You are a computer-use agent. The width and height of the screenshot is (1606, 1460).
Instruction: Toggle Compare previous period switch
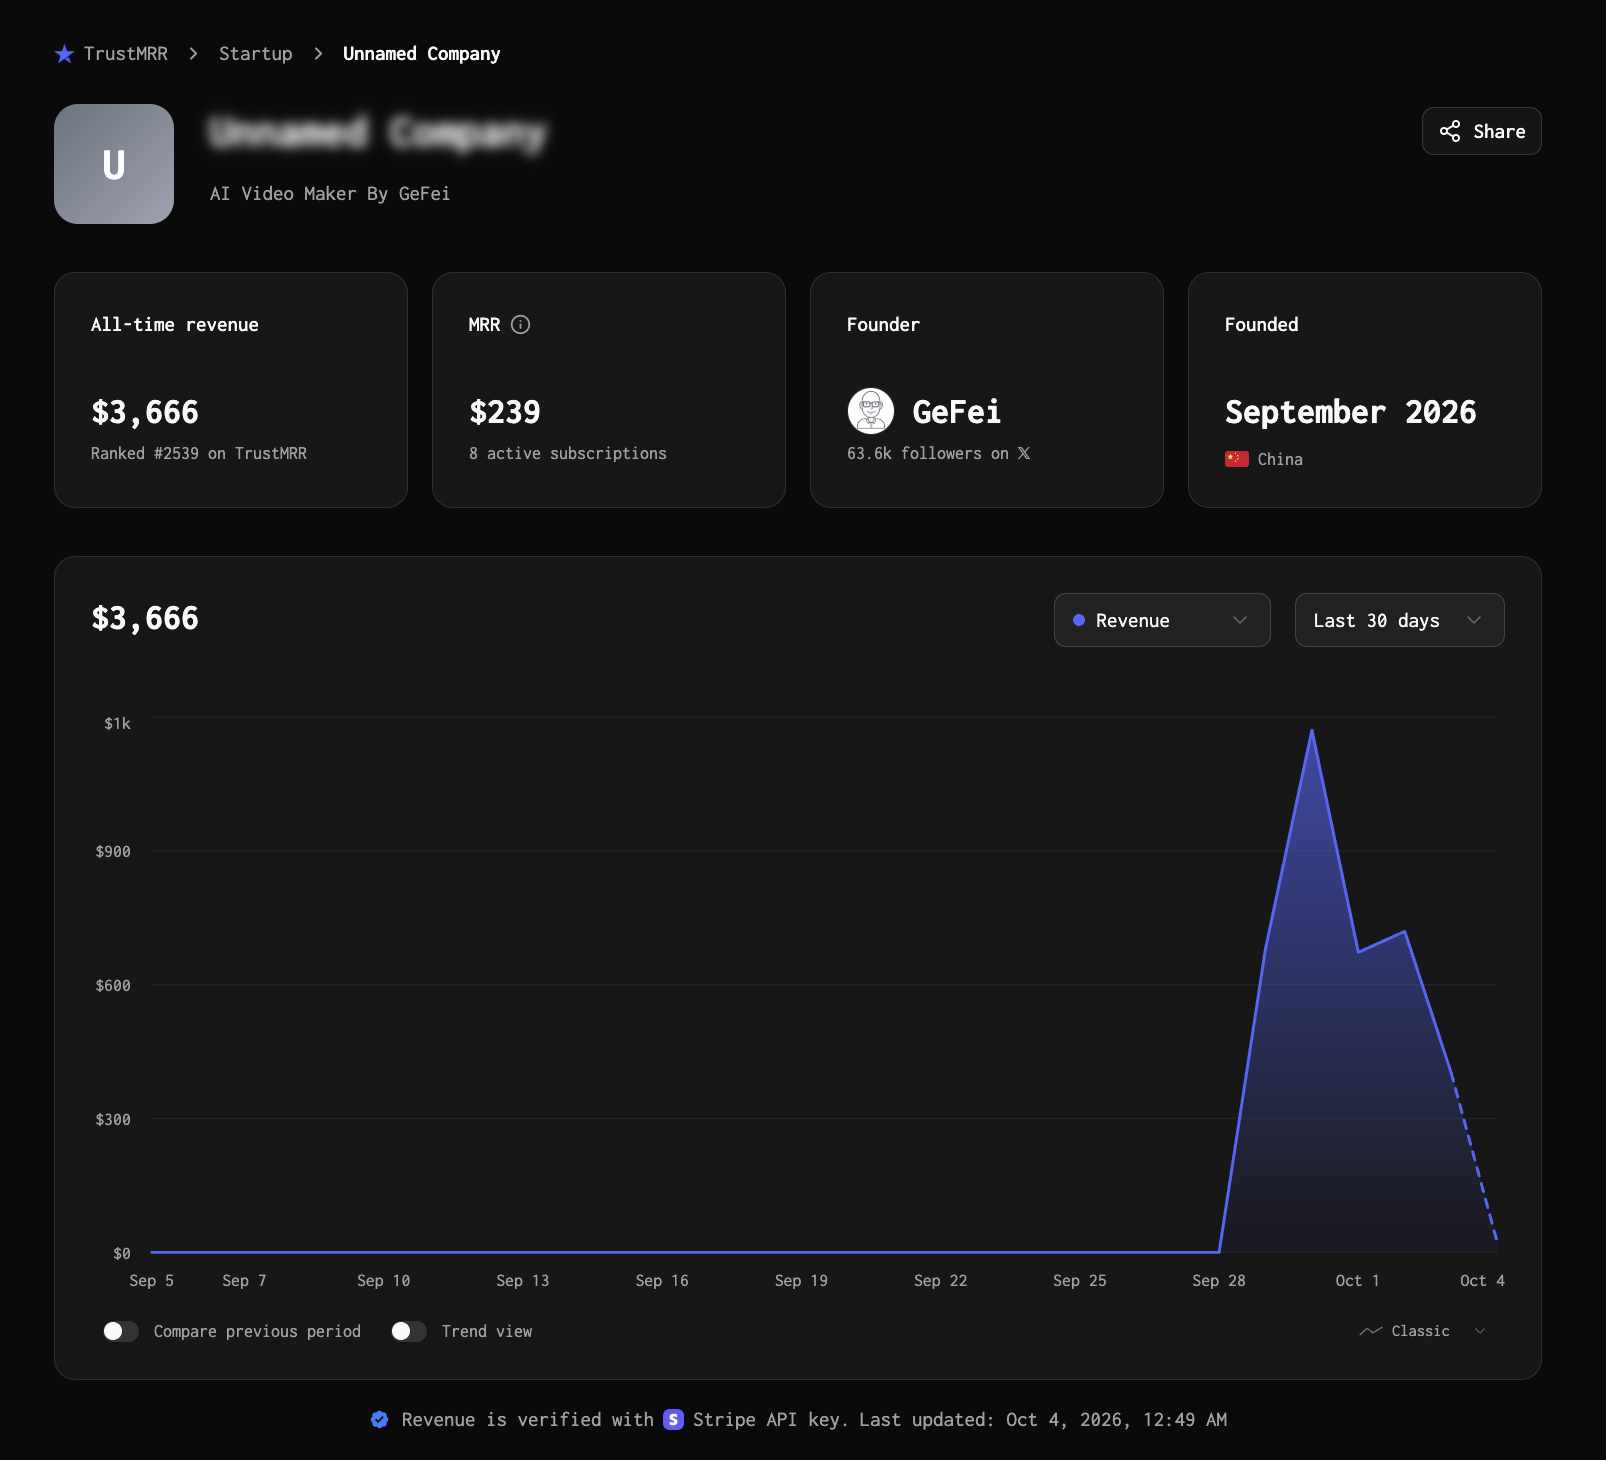(121, 1331)
